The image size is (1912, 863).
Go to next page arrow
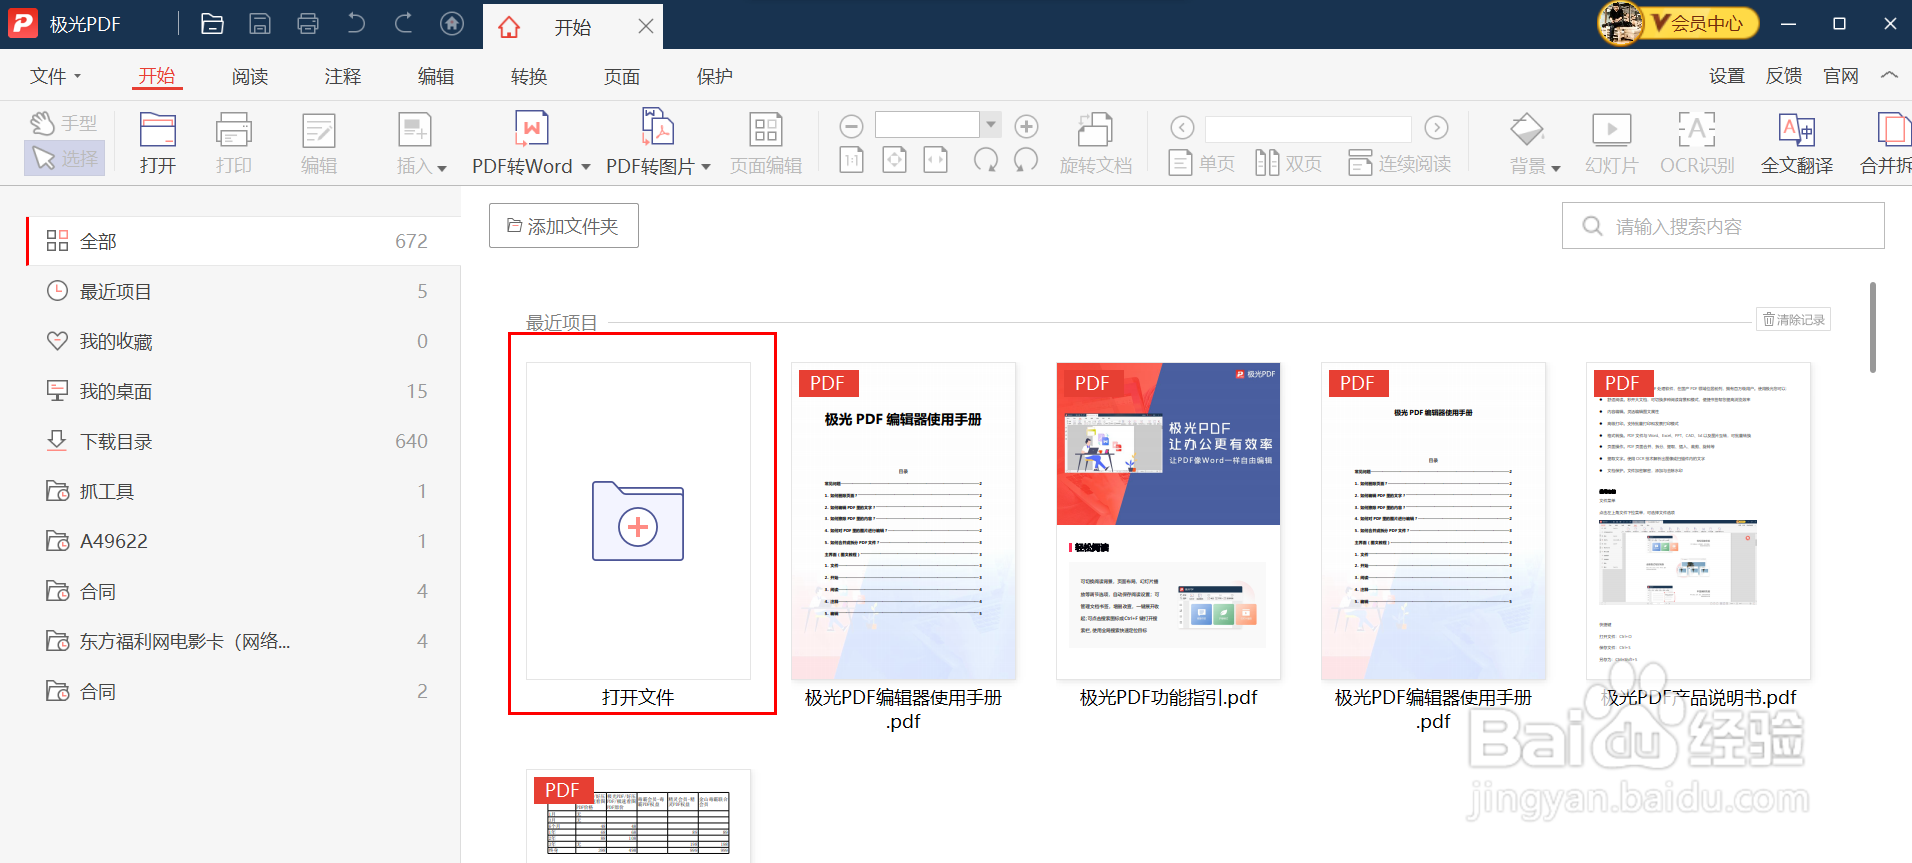(x=1436, y=127)
